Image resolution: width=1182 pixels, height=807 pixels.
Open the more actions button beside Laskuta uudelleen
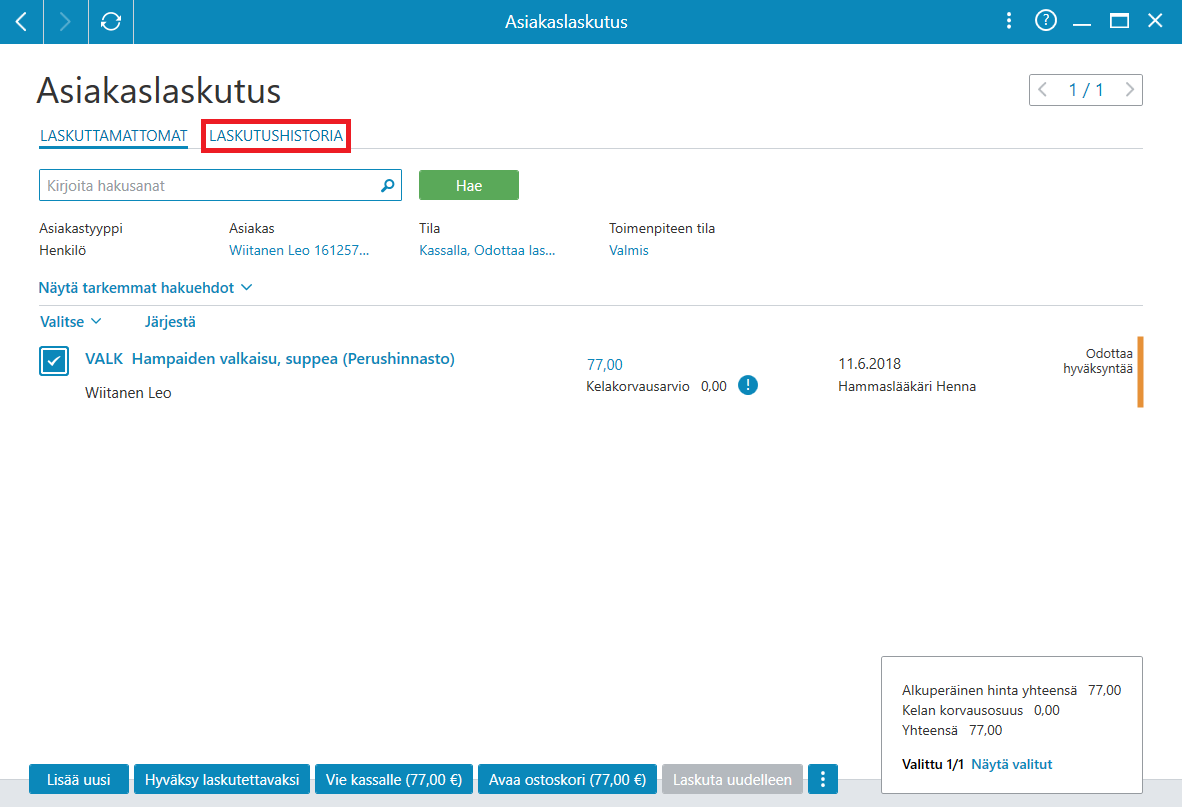click(x=822, y=779)
